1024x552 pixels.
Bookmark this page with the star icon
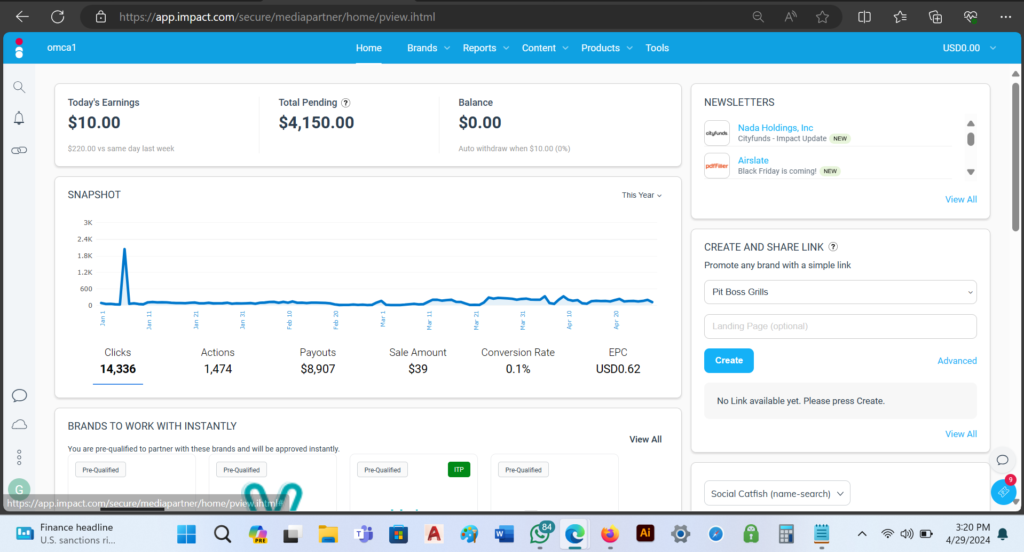822,17
